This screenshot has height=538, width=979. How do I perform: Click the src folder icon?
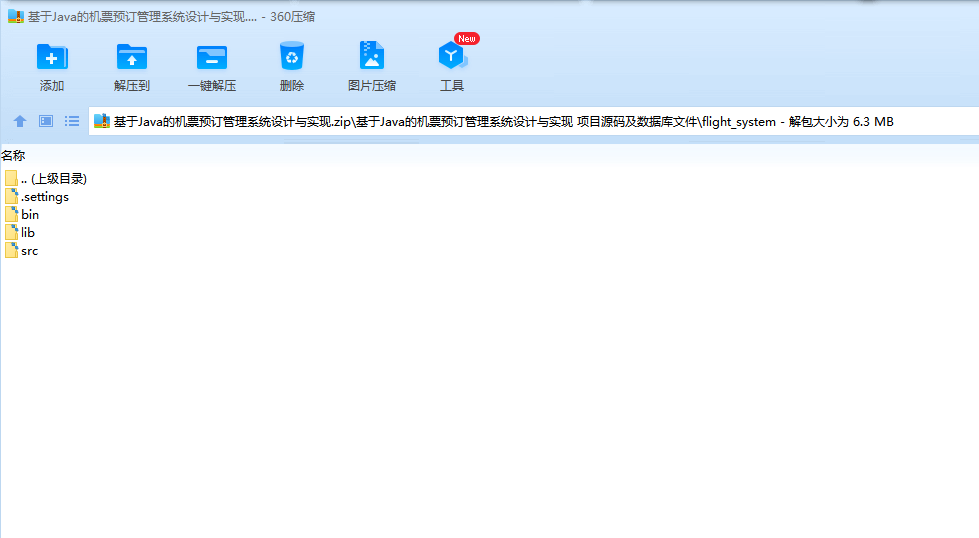[x=11, y=251]
